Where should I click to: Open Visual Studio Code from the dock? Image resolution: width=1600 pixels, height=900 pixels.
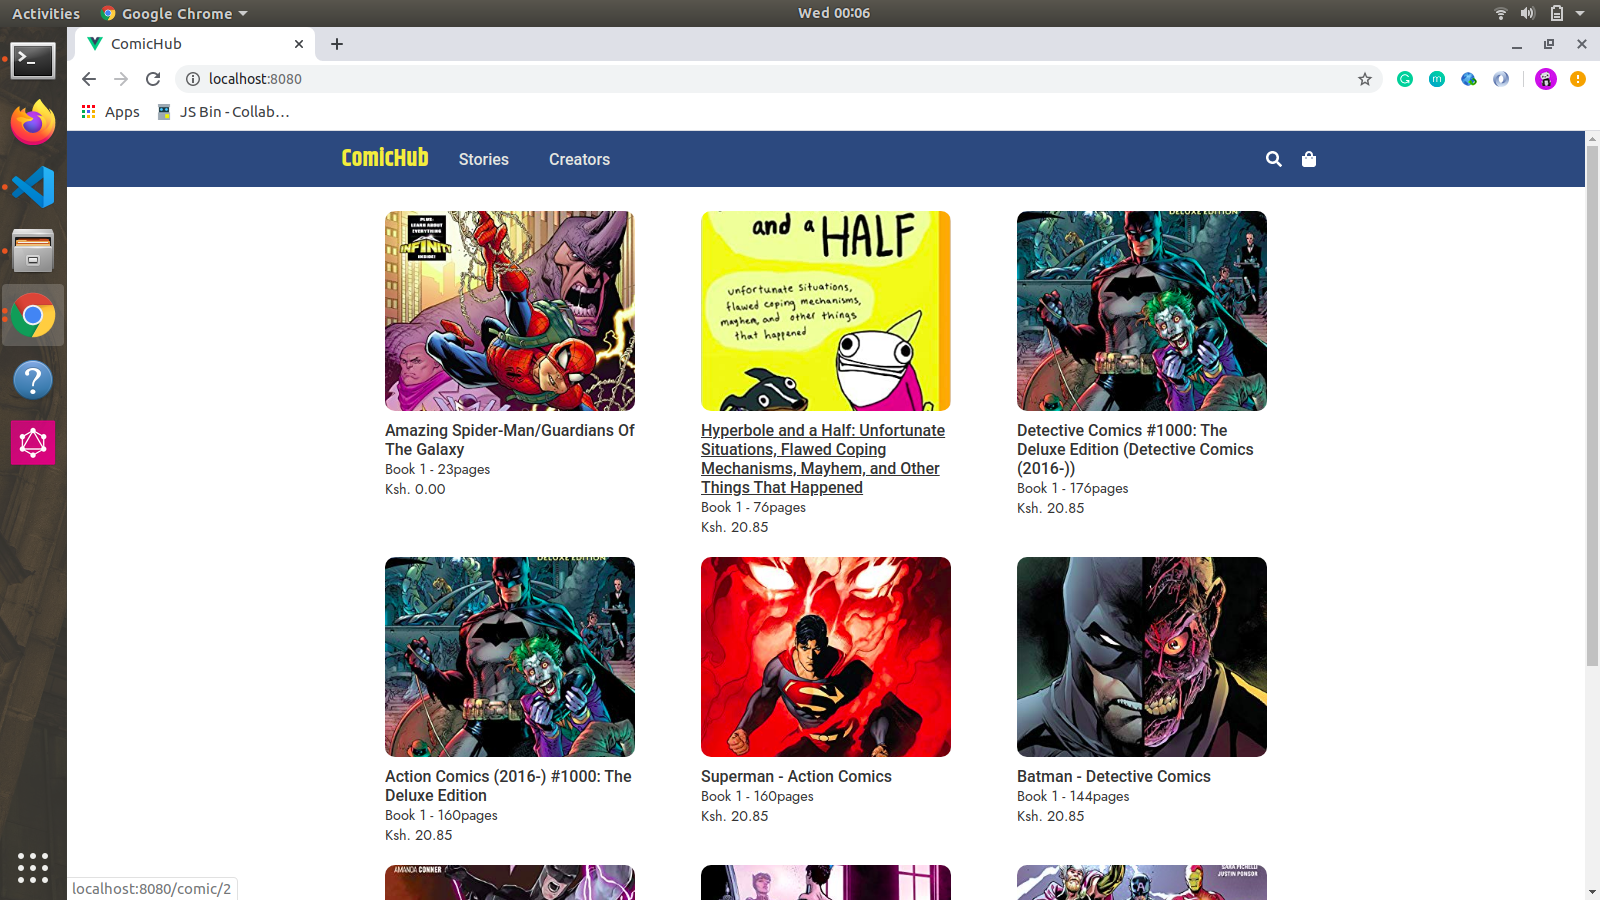33,187
